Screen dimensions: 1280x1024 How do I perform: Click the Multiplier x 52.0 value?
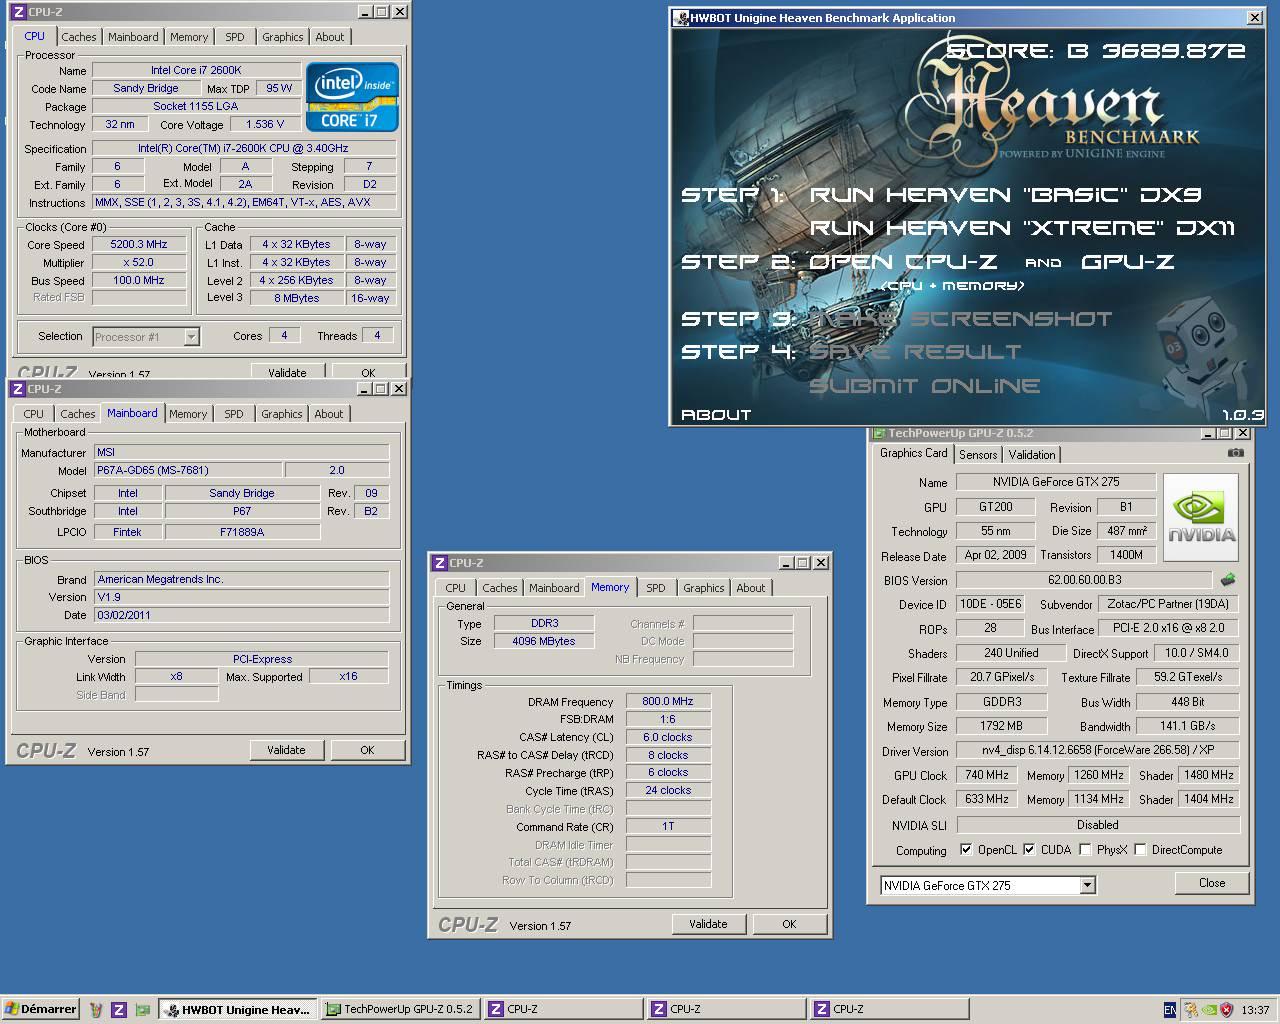[139, 262]
